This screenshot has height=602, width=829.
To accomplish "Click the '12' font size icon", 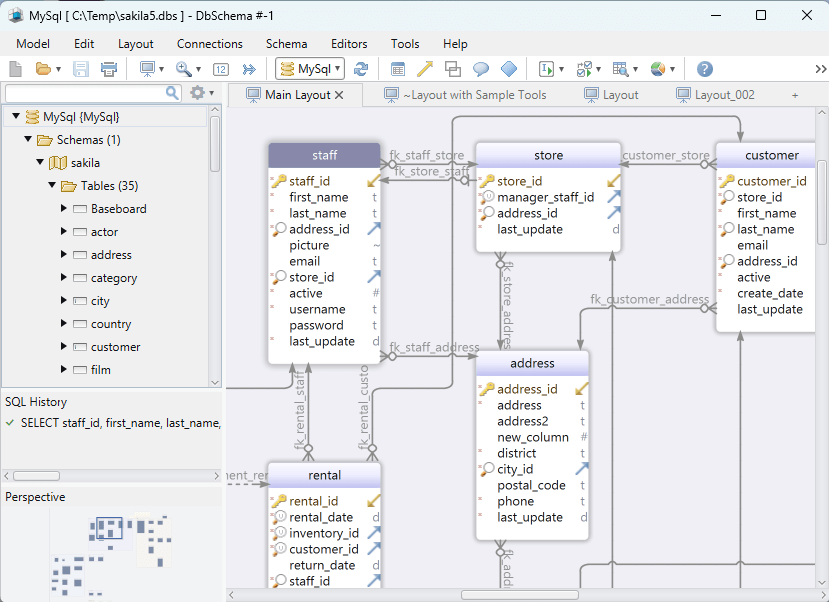I will tap(220, 69).
